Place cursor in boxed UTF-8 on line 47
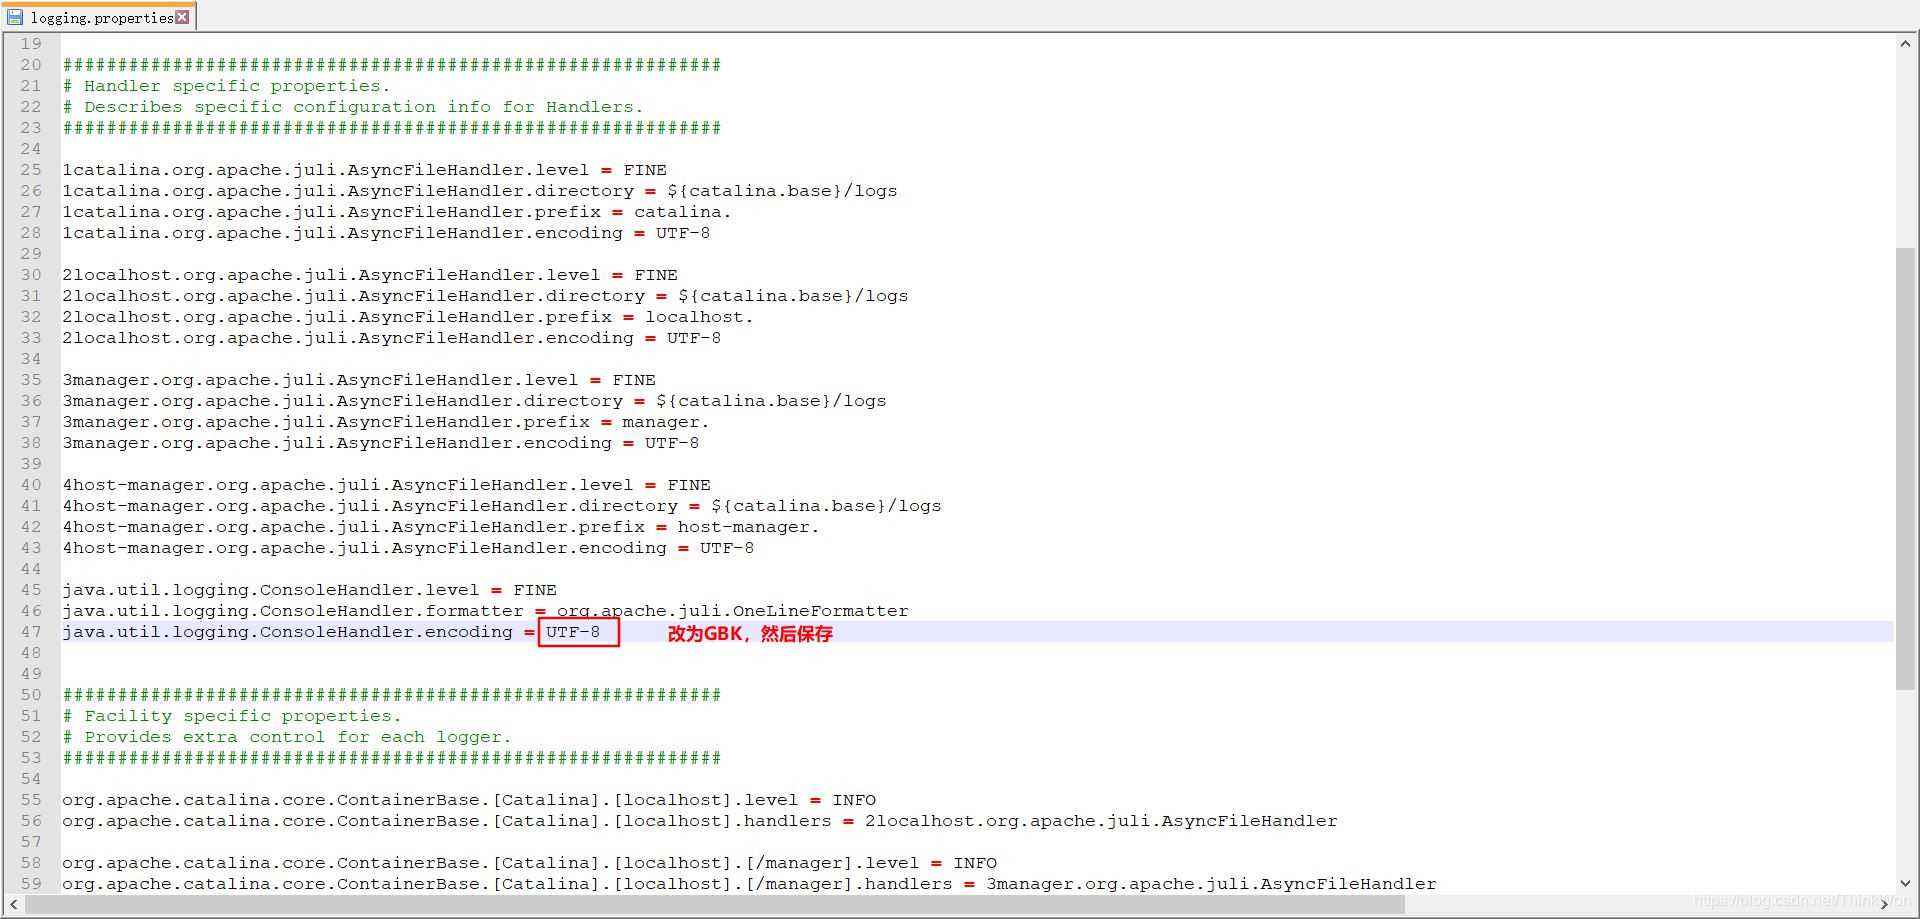Image resolution: width=1920 pixels, height=919 pixels. point(573,632)
